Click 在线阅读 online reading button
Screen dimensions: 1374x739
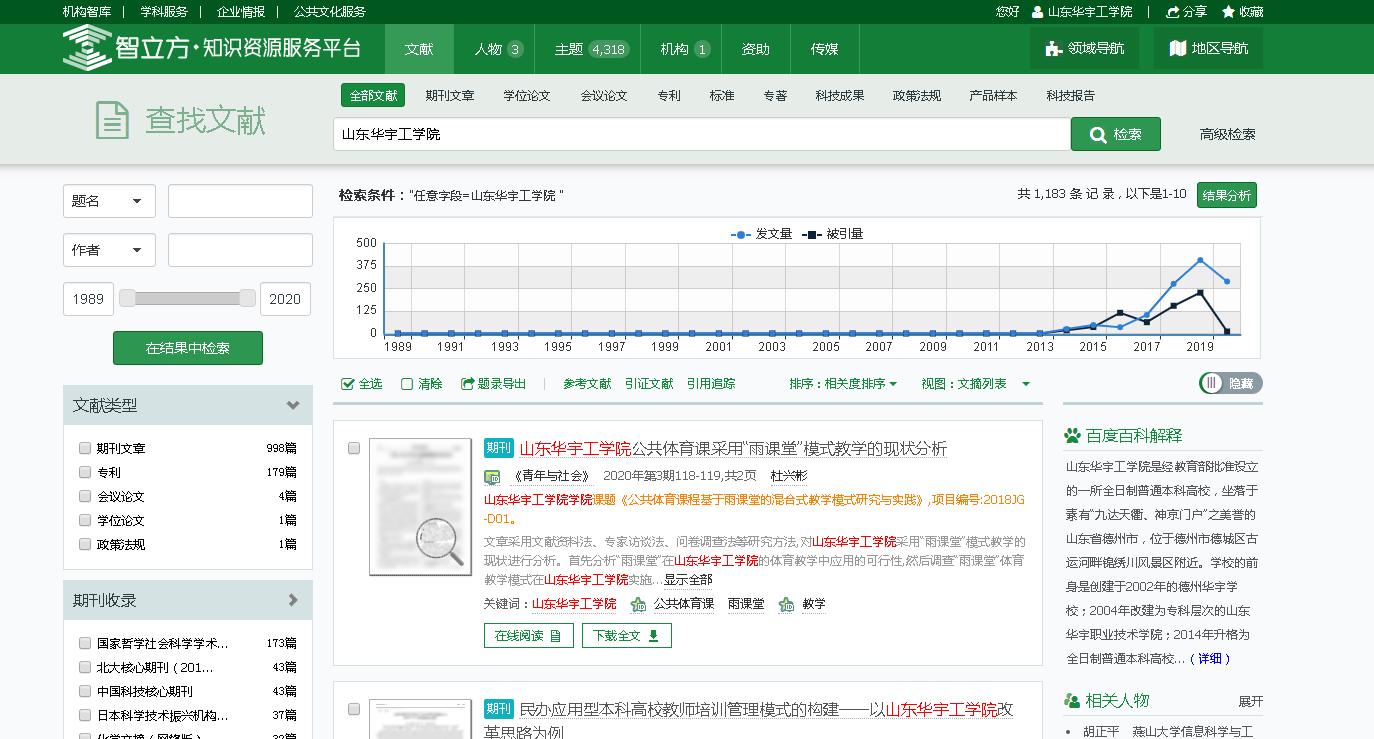point(529,636)
